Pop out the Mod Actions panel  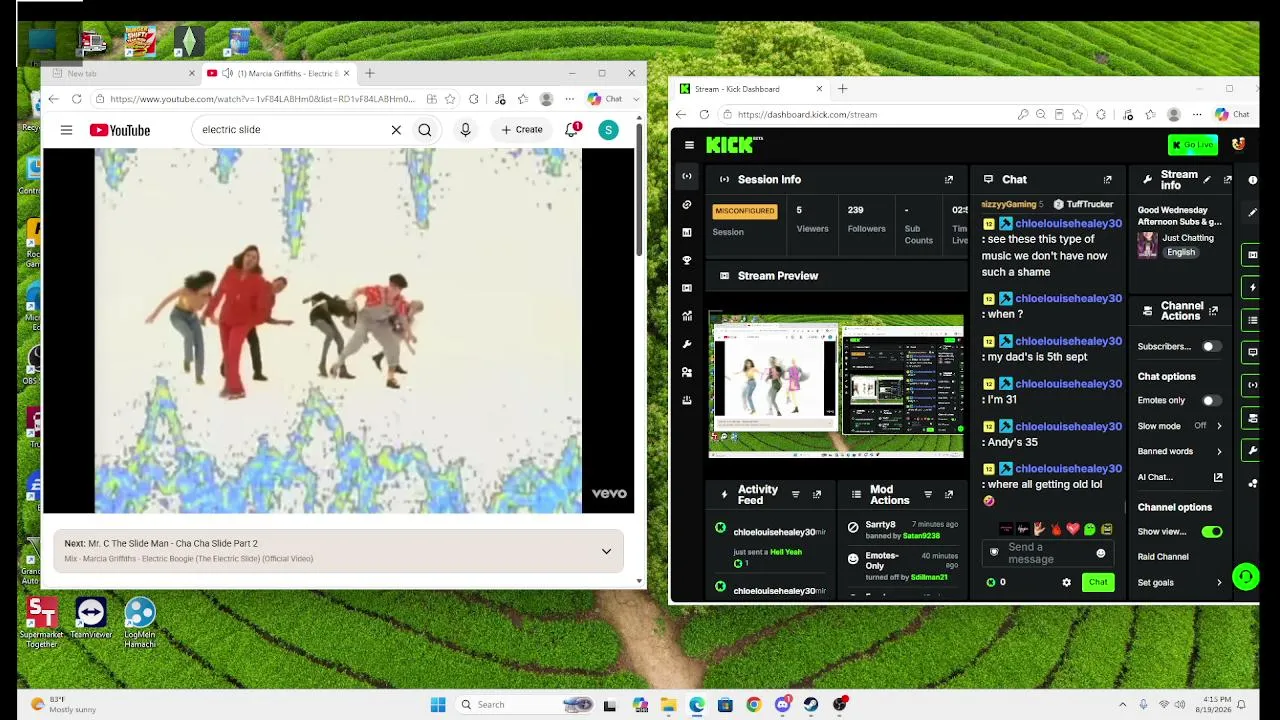coord(949,495)
